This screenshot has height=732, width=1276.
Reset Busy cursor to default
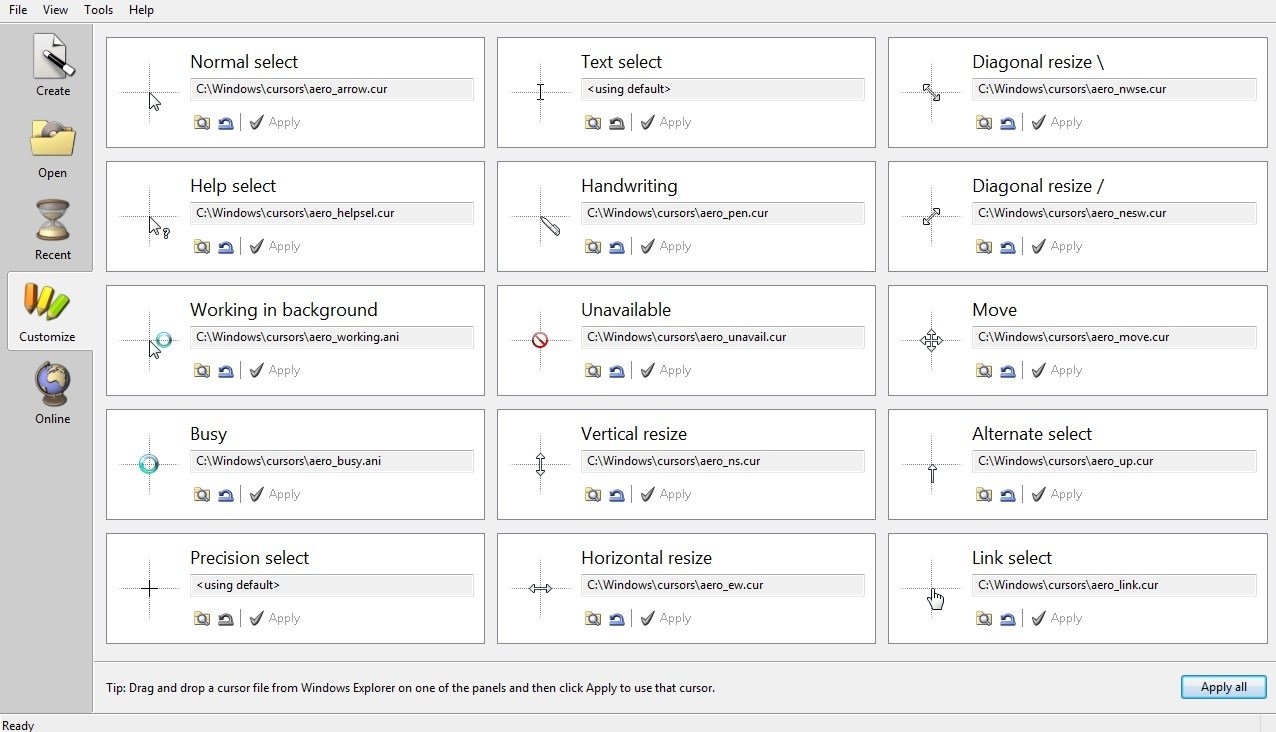point(226,494)
